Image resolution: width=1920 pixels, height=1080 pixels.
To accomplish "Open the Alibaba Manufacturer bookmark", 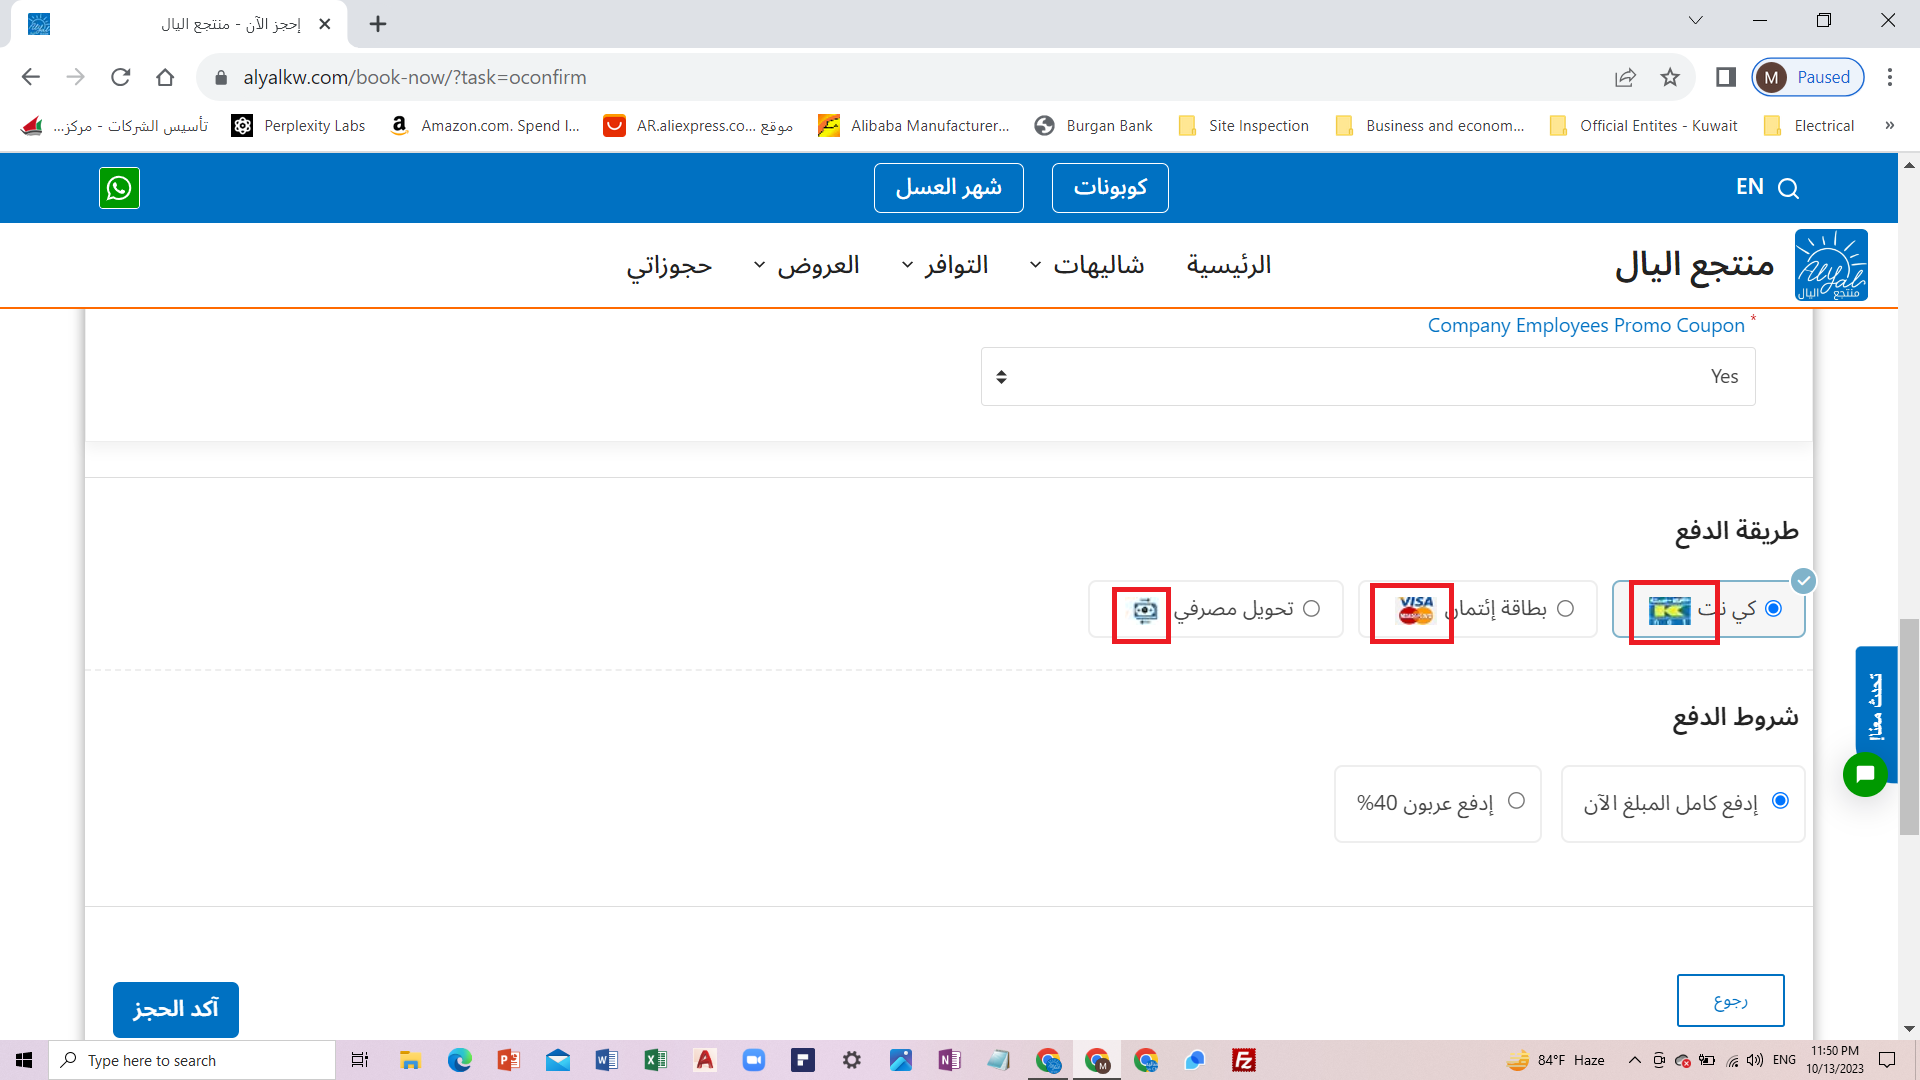I will click(x=914, y=125).
